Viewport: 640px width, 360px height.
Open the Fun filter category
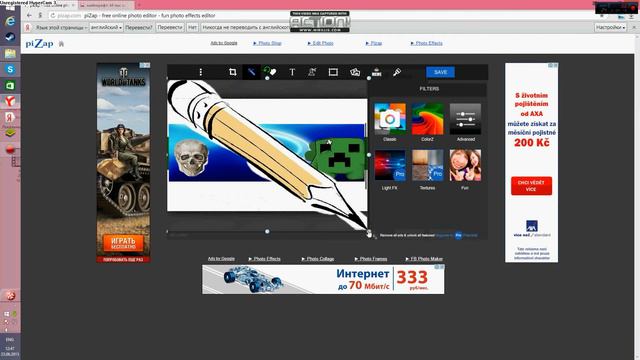point(465,165)
